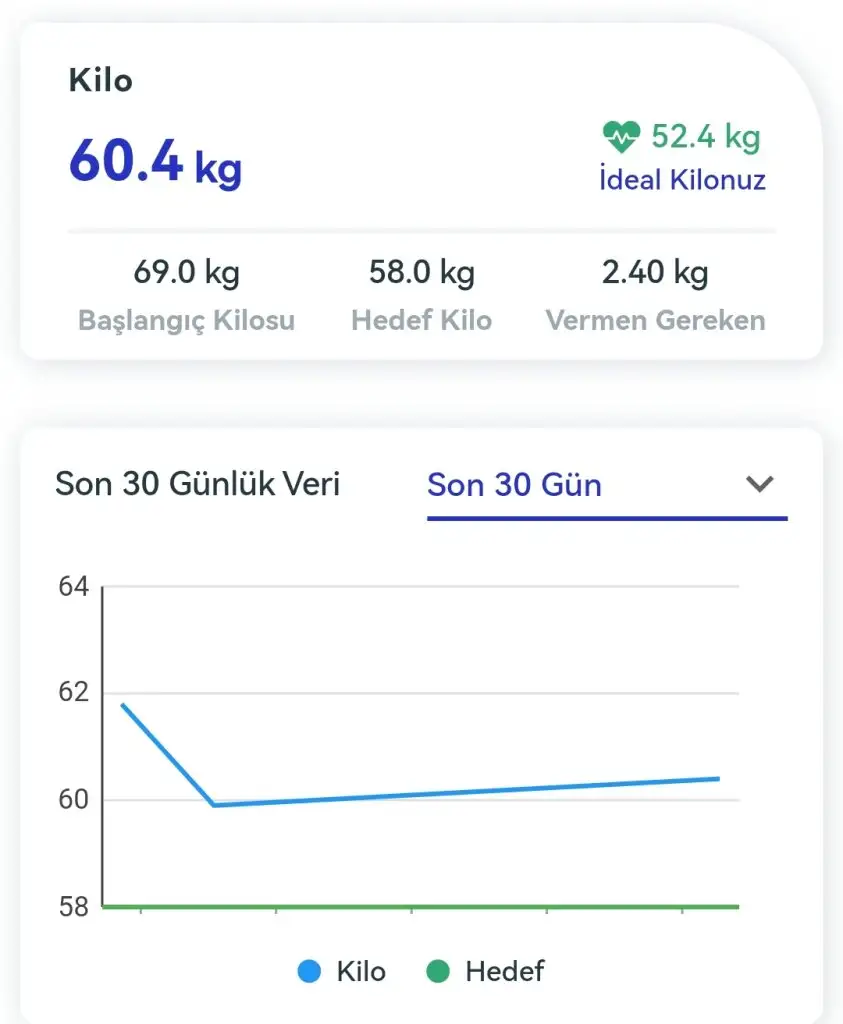The height and width of the screenshot is (1024, 843).
Task: Select the current weight 60.4 kg
Action: [x=155, y=161]
